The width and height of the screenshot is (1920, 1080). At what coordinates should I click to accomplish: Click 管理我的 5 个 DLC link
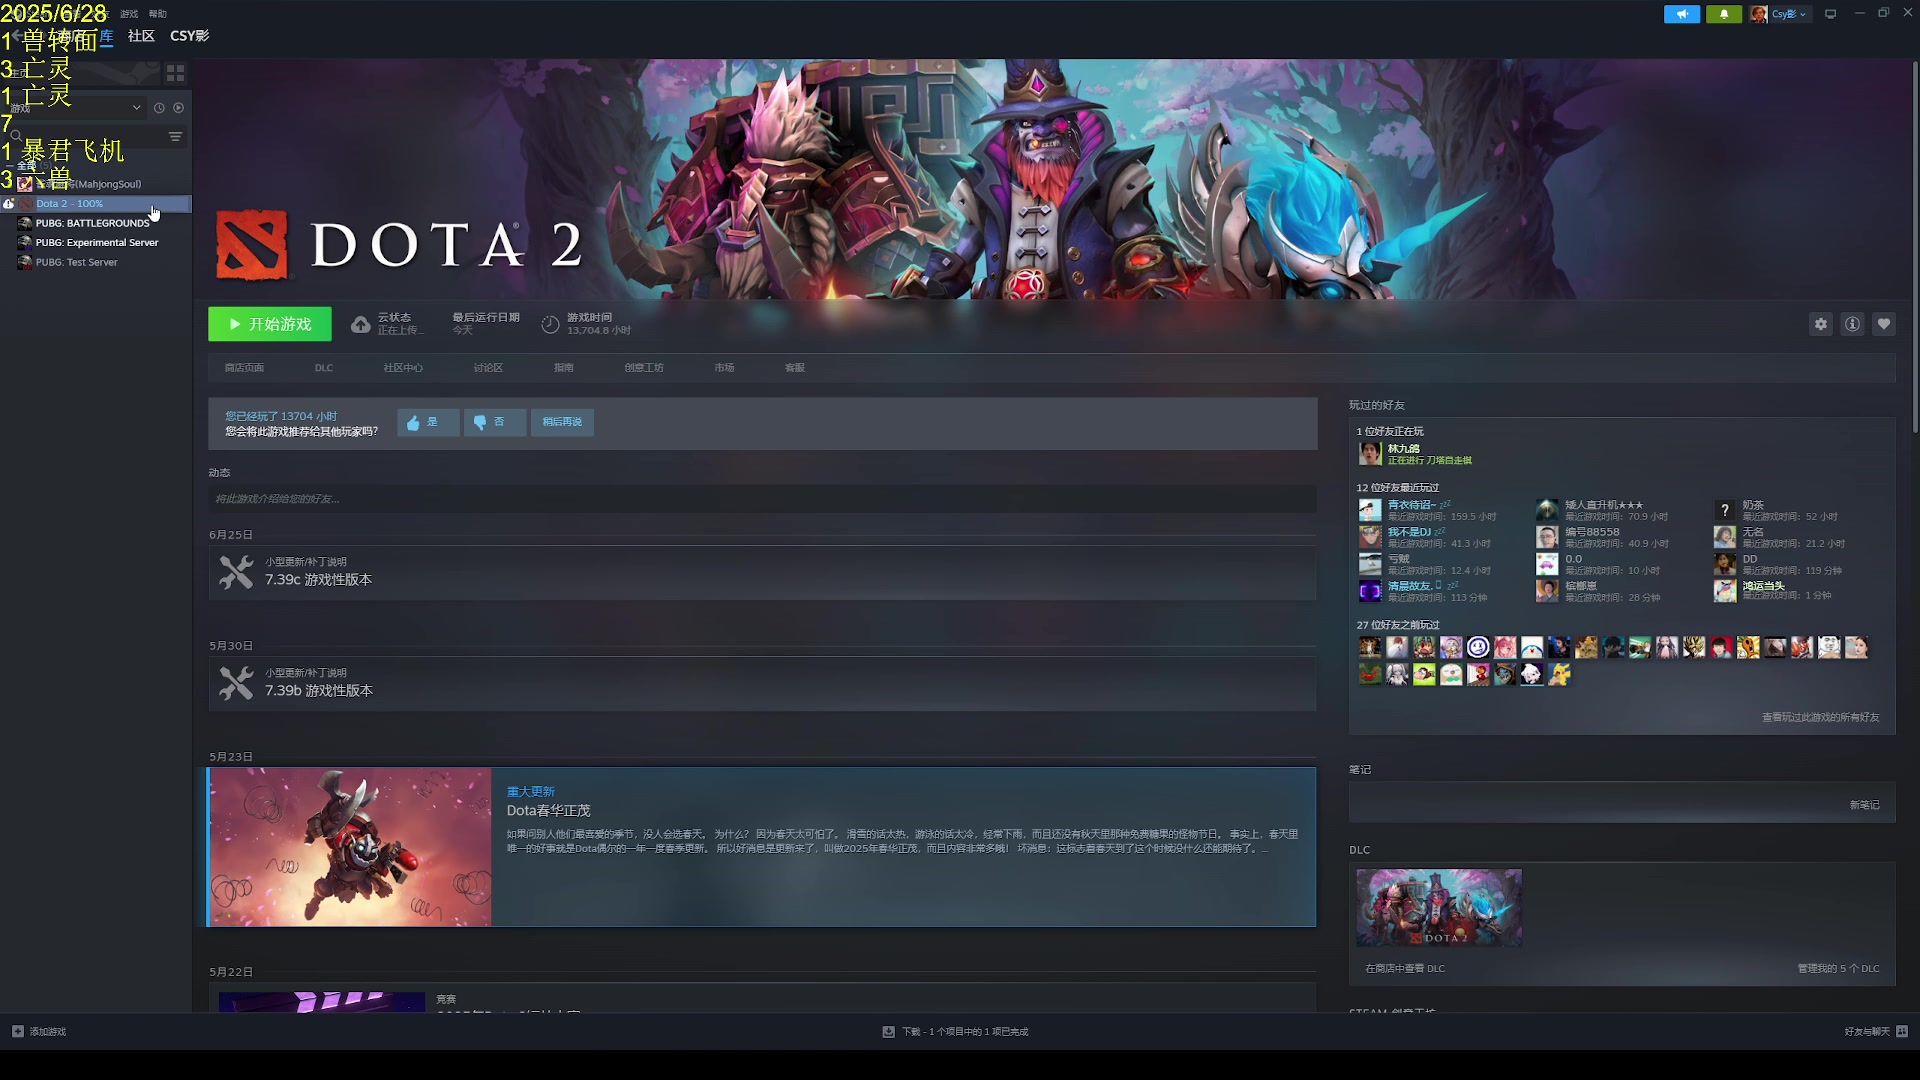1838,969
